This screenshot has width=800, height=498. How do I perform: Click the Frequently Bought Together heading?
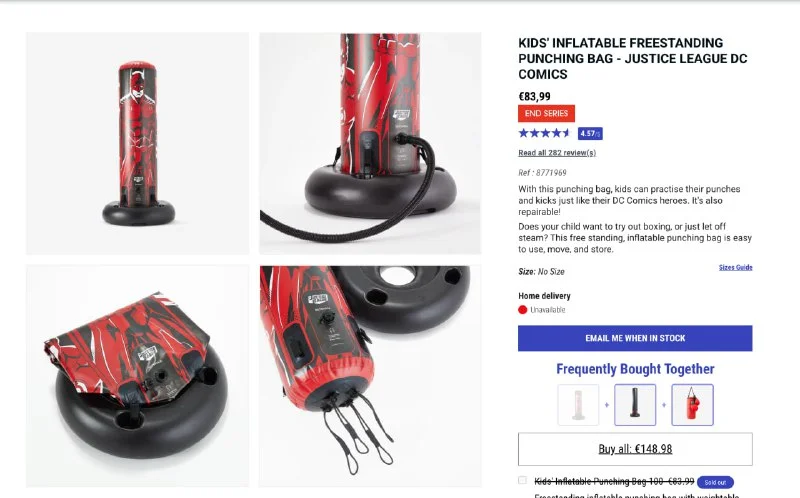click(635, 369)
